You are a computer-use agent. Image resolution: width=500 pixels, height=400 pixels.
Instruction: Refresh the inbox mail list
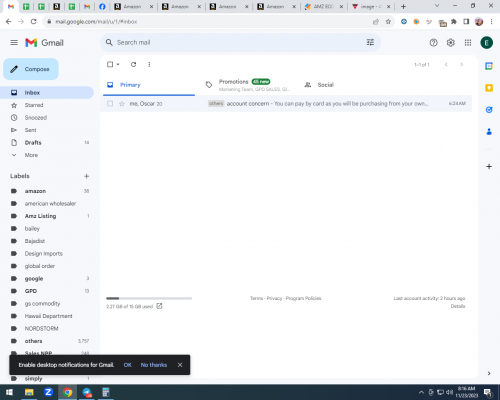tap(133, 64)
